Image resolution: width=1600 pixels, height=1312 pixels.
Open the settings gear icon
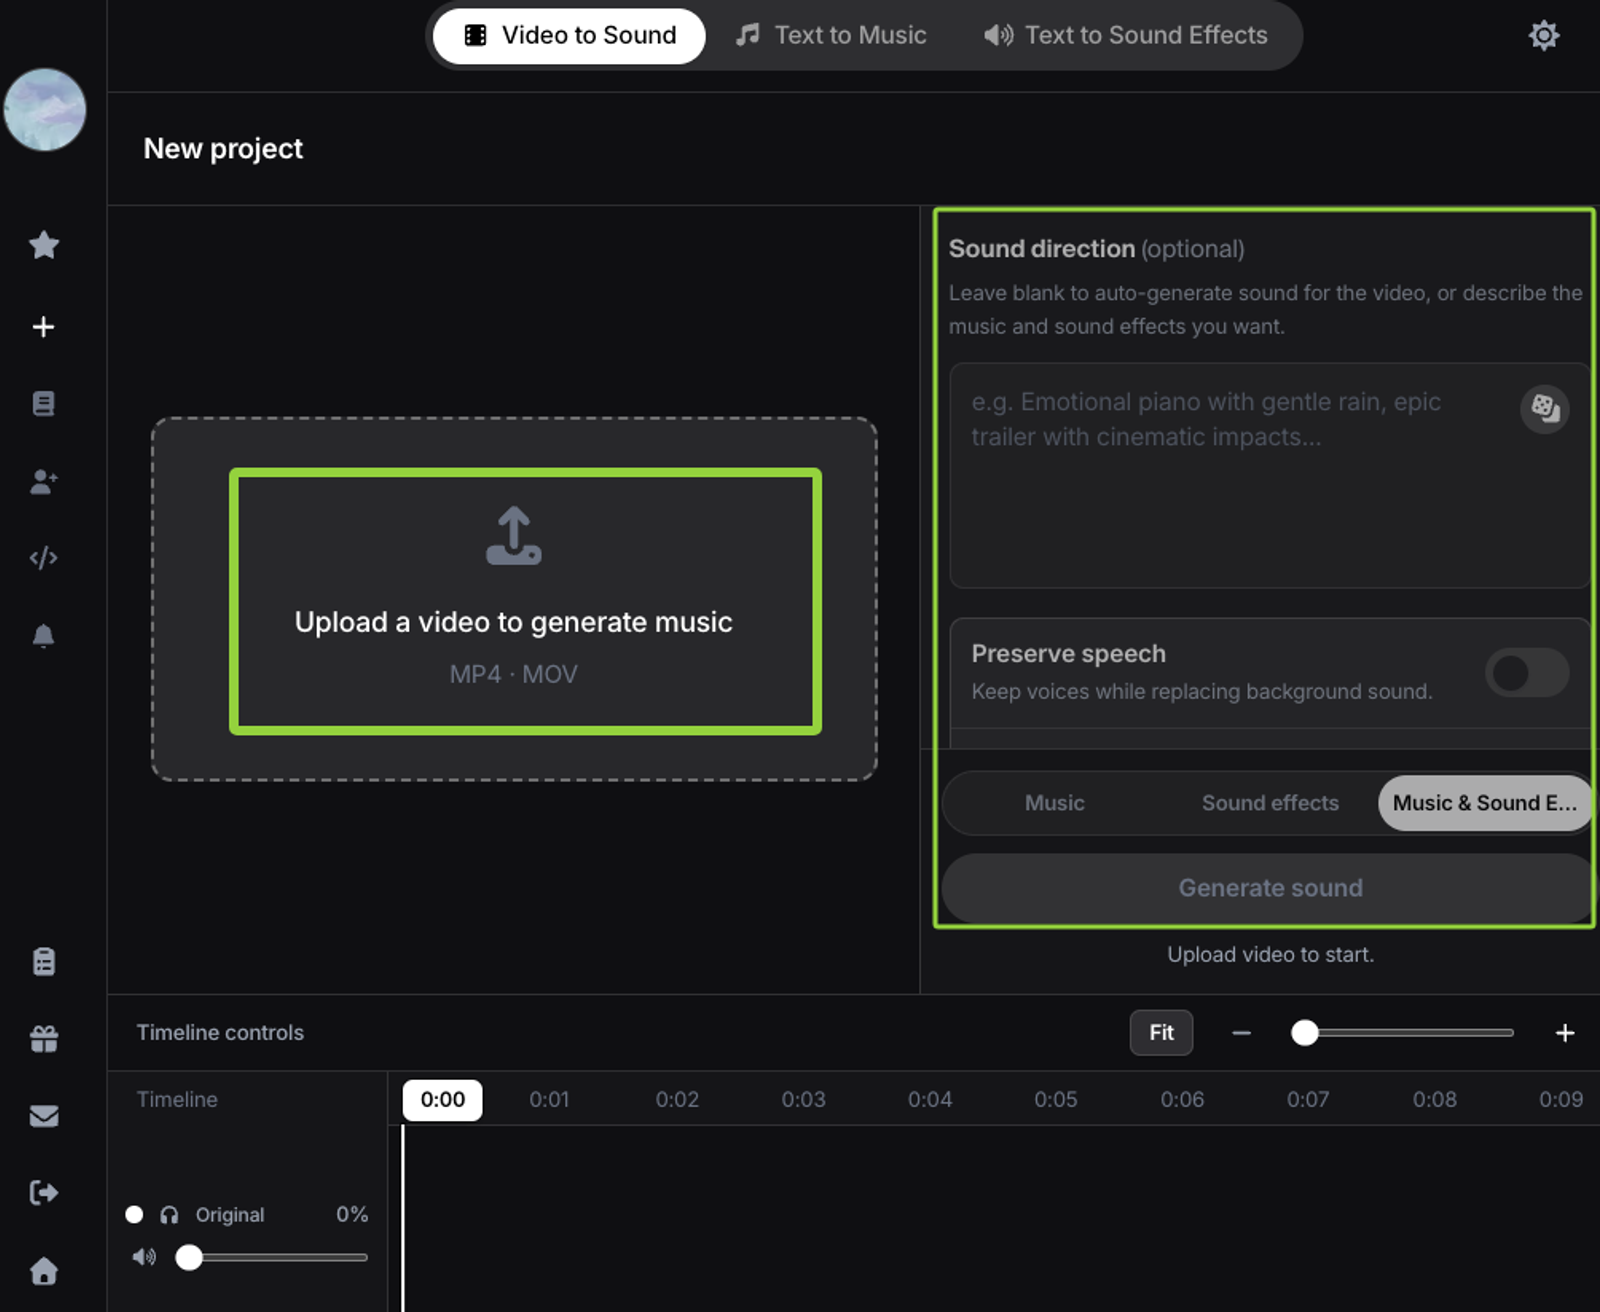pyautogui.click(x=1544, y=36)
